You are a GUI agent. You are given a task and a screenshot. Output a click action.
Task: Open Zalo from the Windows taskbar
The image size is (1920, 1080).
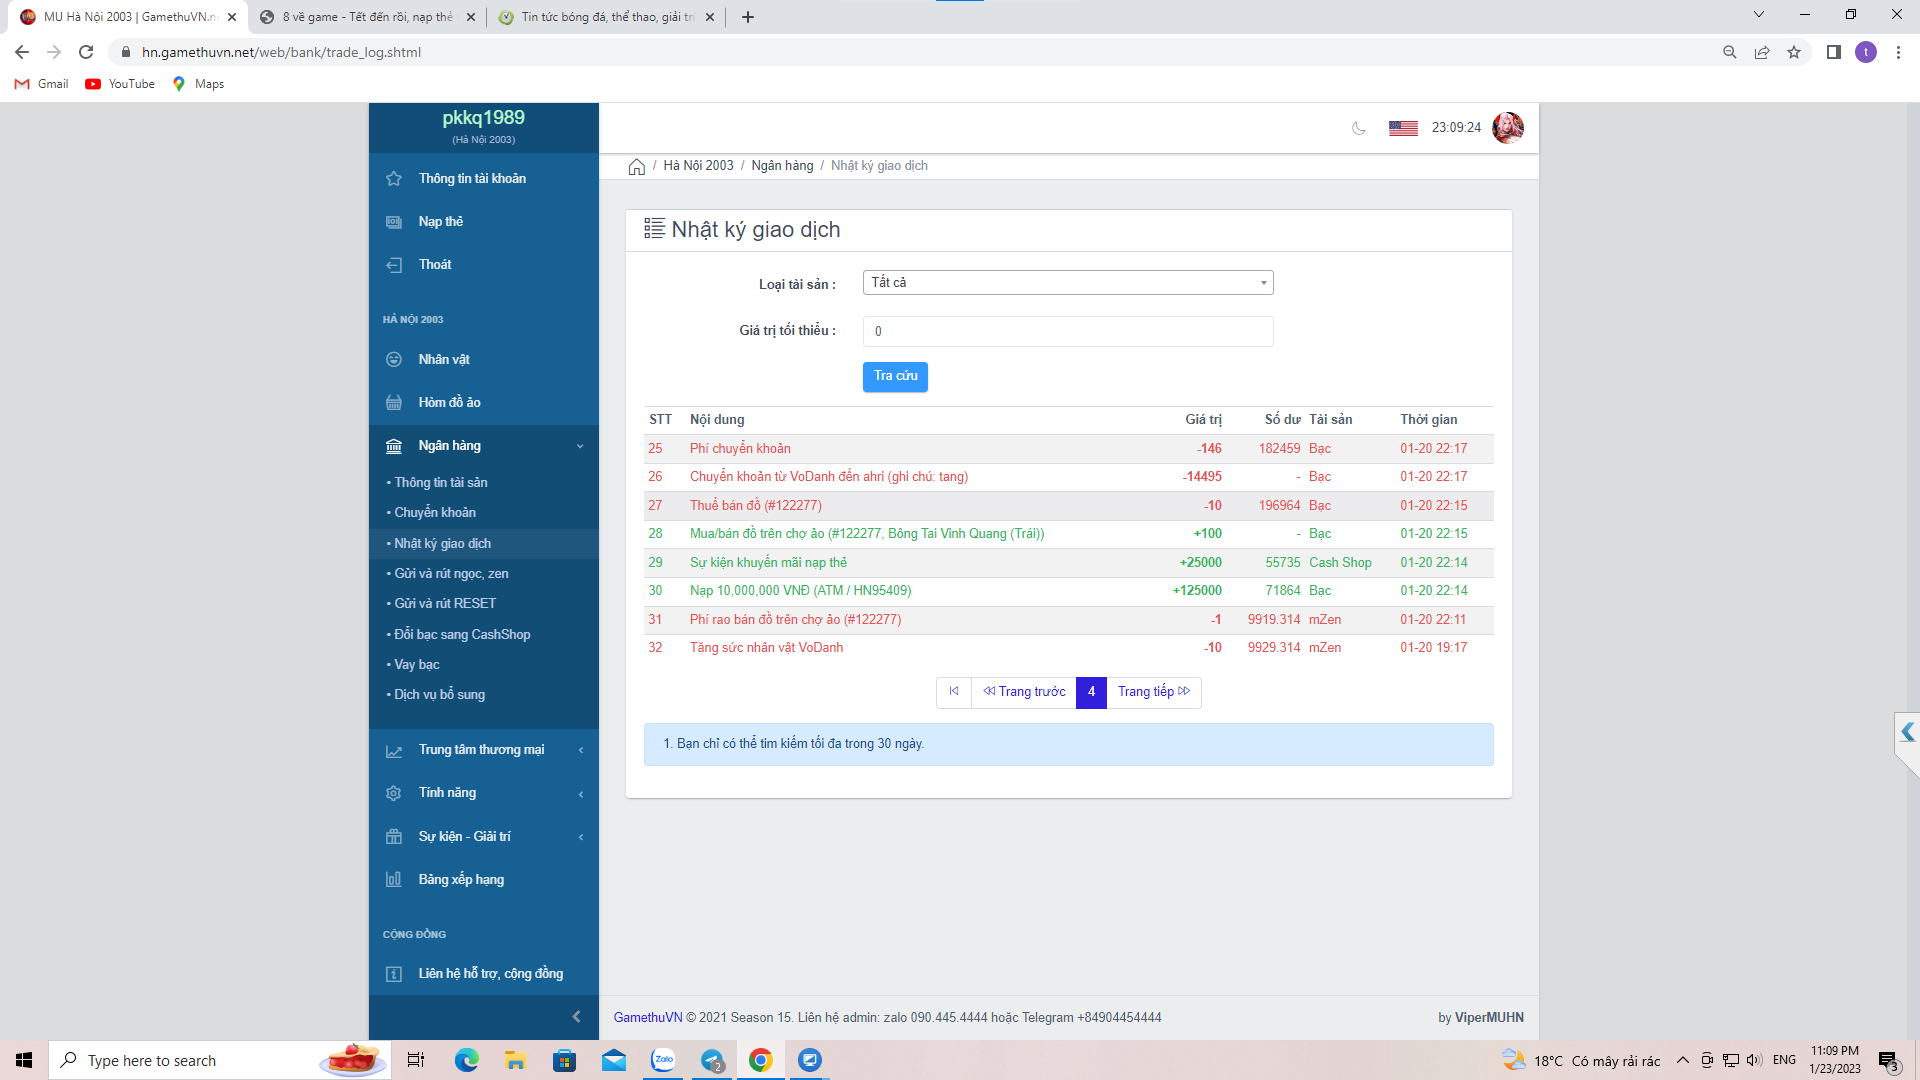[x=663, y=1060]
